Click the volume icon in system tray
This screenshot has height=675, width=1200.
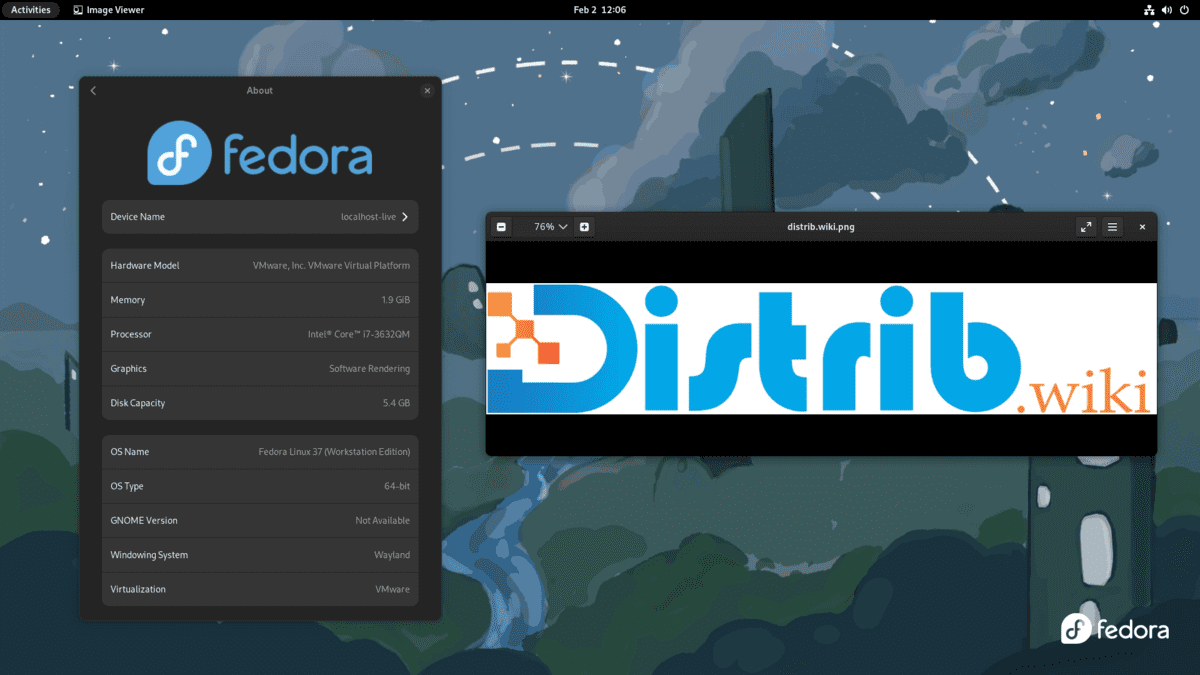(x=1167, y=10)
